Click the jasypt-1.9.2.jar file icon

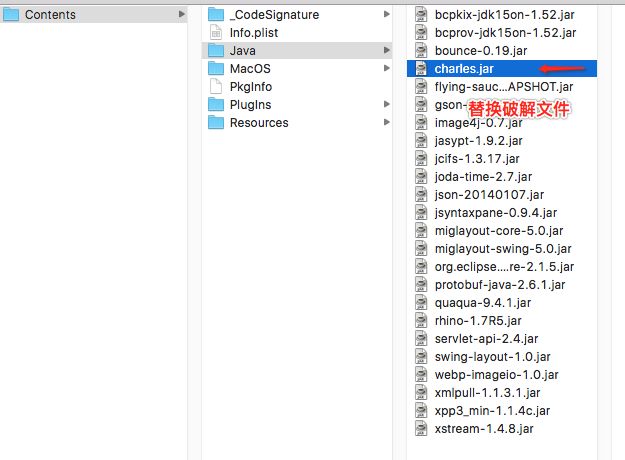pos(421,141)
